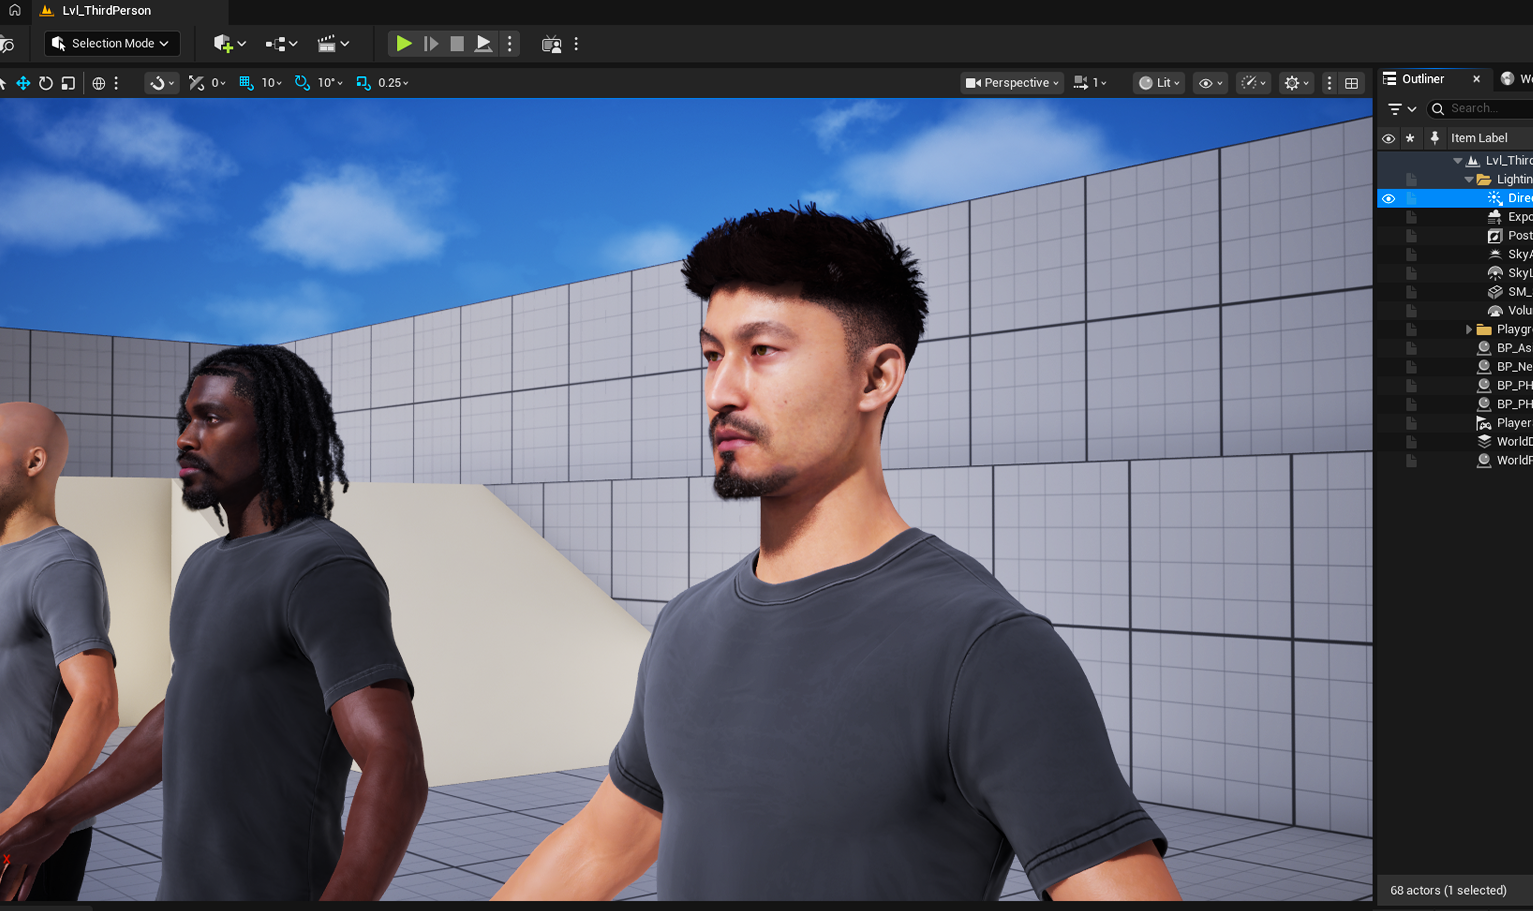
Task: Toggle visibility of the selected Directional Light actor
Action: (x=1389, y=198)
